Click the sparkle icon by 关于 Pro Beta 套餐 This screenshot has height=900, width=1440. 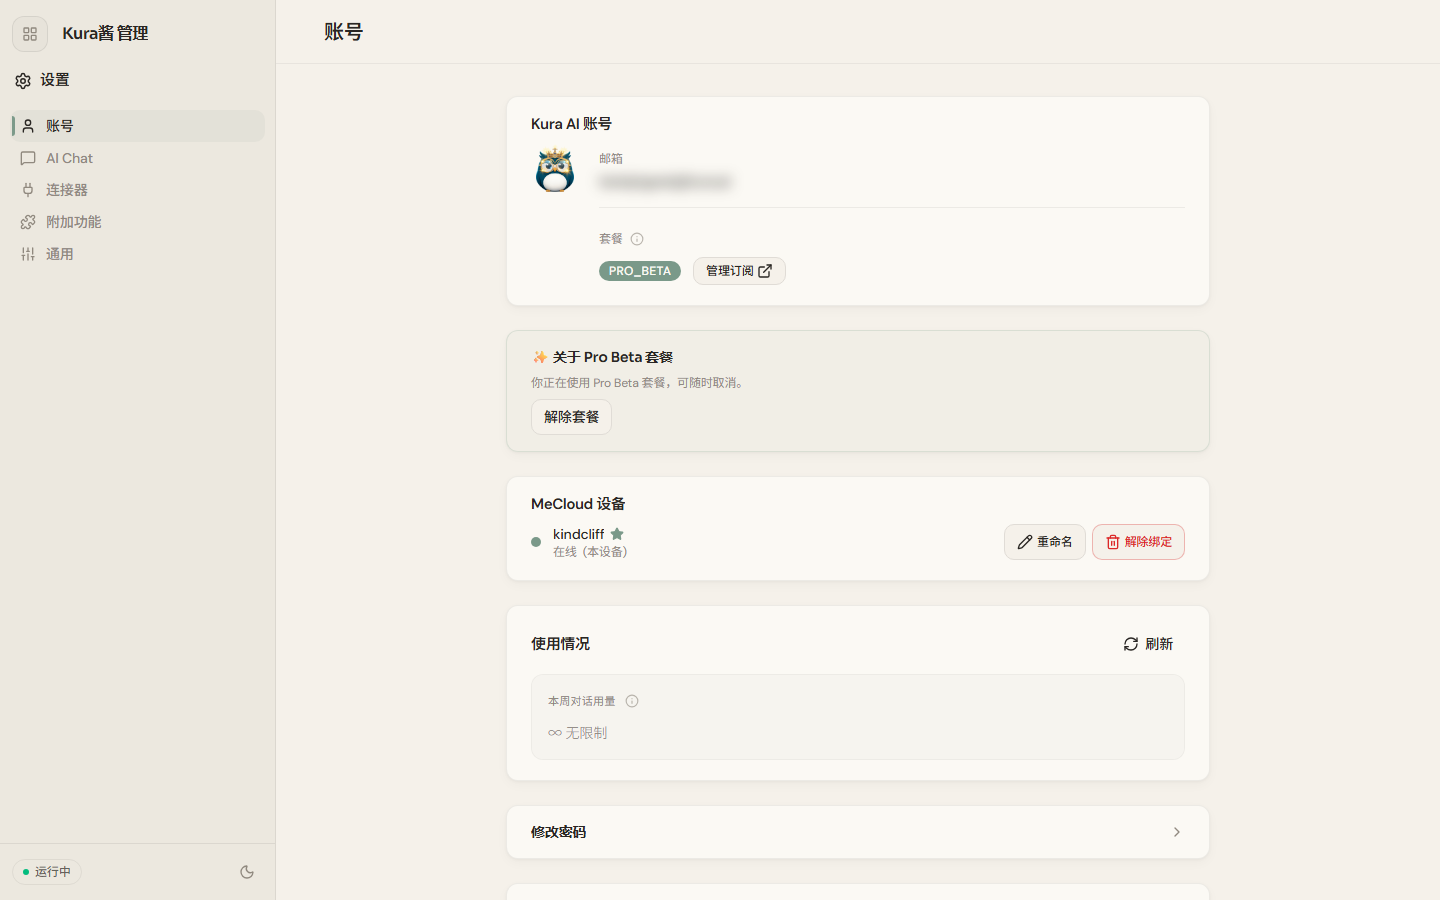(540, 357)
